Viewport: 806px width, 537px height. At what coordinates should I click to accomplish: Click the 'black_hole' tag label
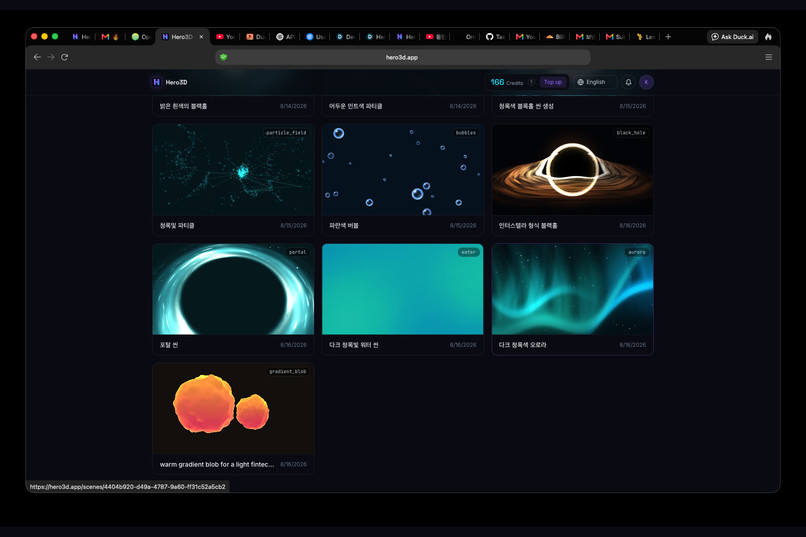coord(631,133)
